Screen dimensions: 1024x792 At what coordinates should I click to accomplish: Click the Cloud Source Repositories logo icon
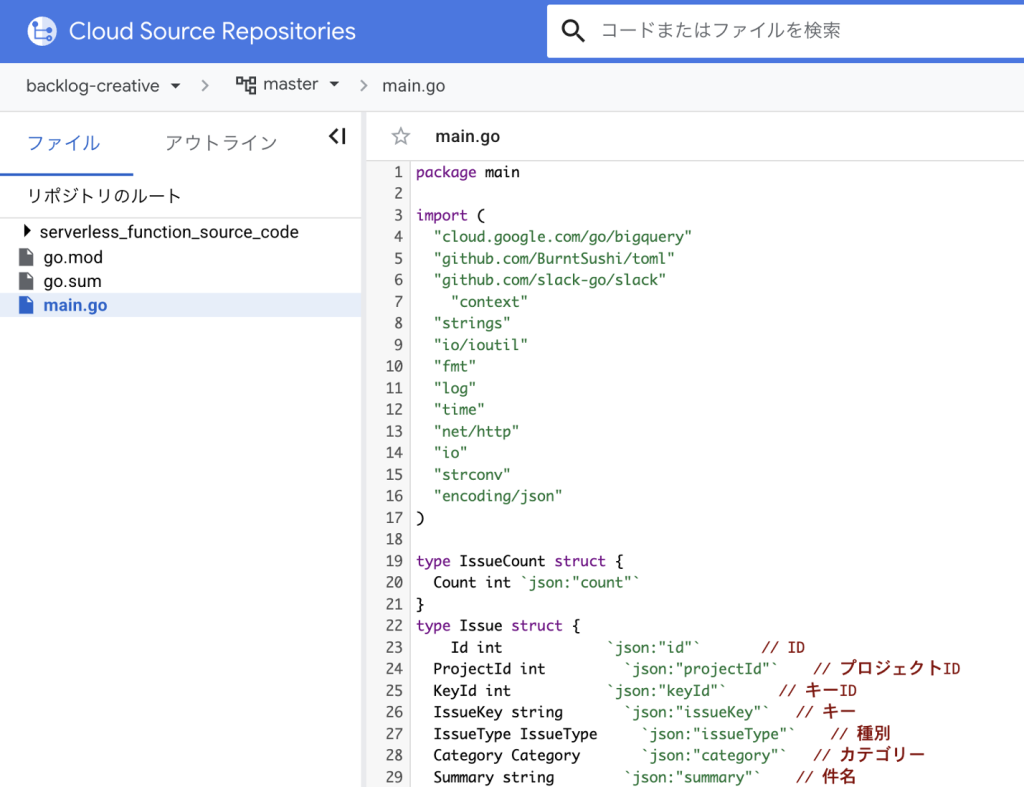tap(41, 31)
